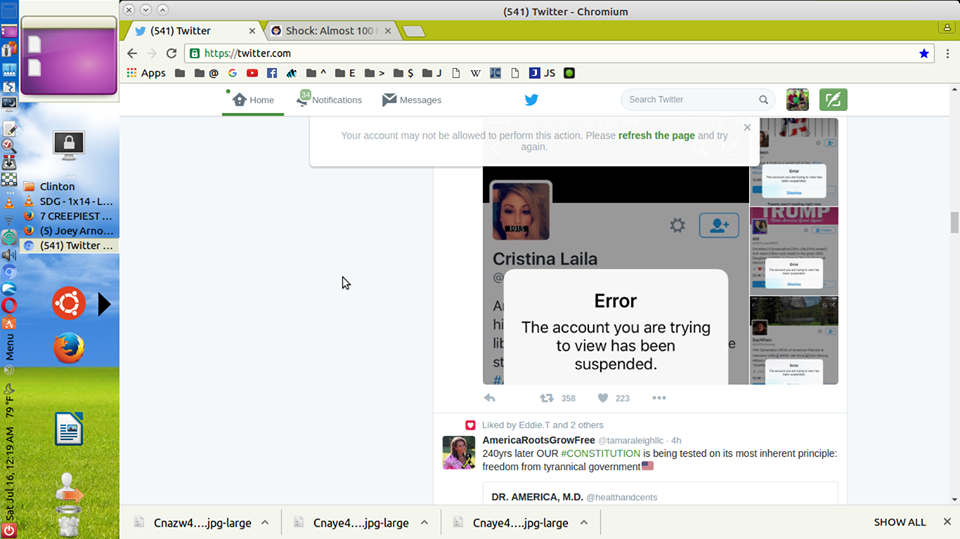Click SHOW ALL downloads
This screenshot has width=960, height=539.
click(x=899, y=522)
